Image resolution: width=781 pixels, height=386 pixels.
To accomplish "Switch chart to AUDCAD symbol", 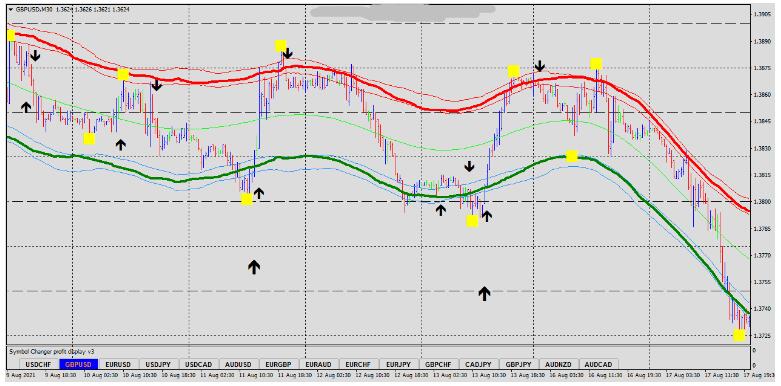I will point(599,364).
